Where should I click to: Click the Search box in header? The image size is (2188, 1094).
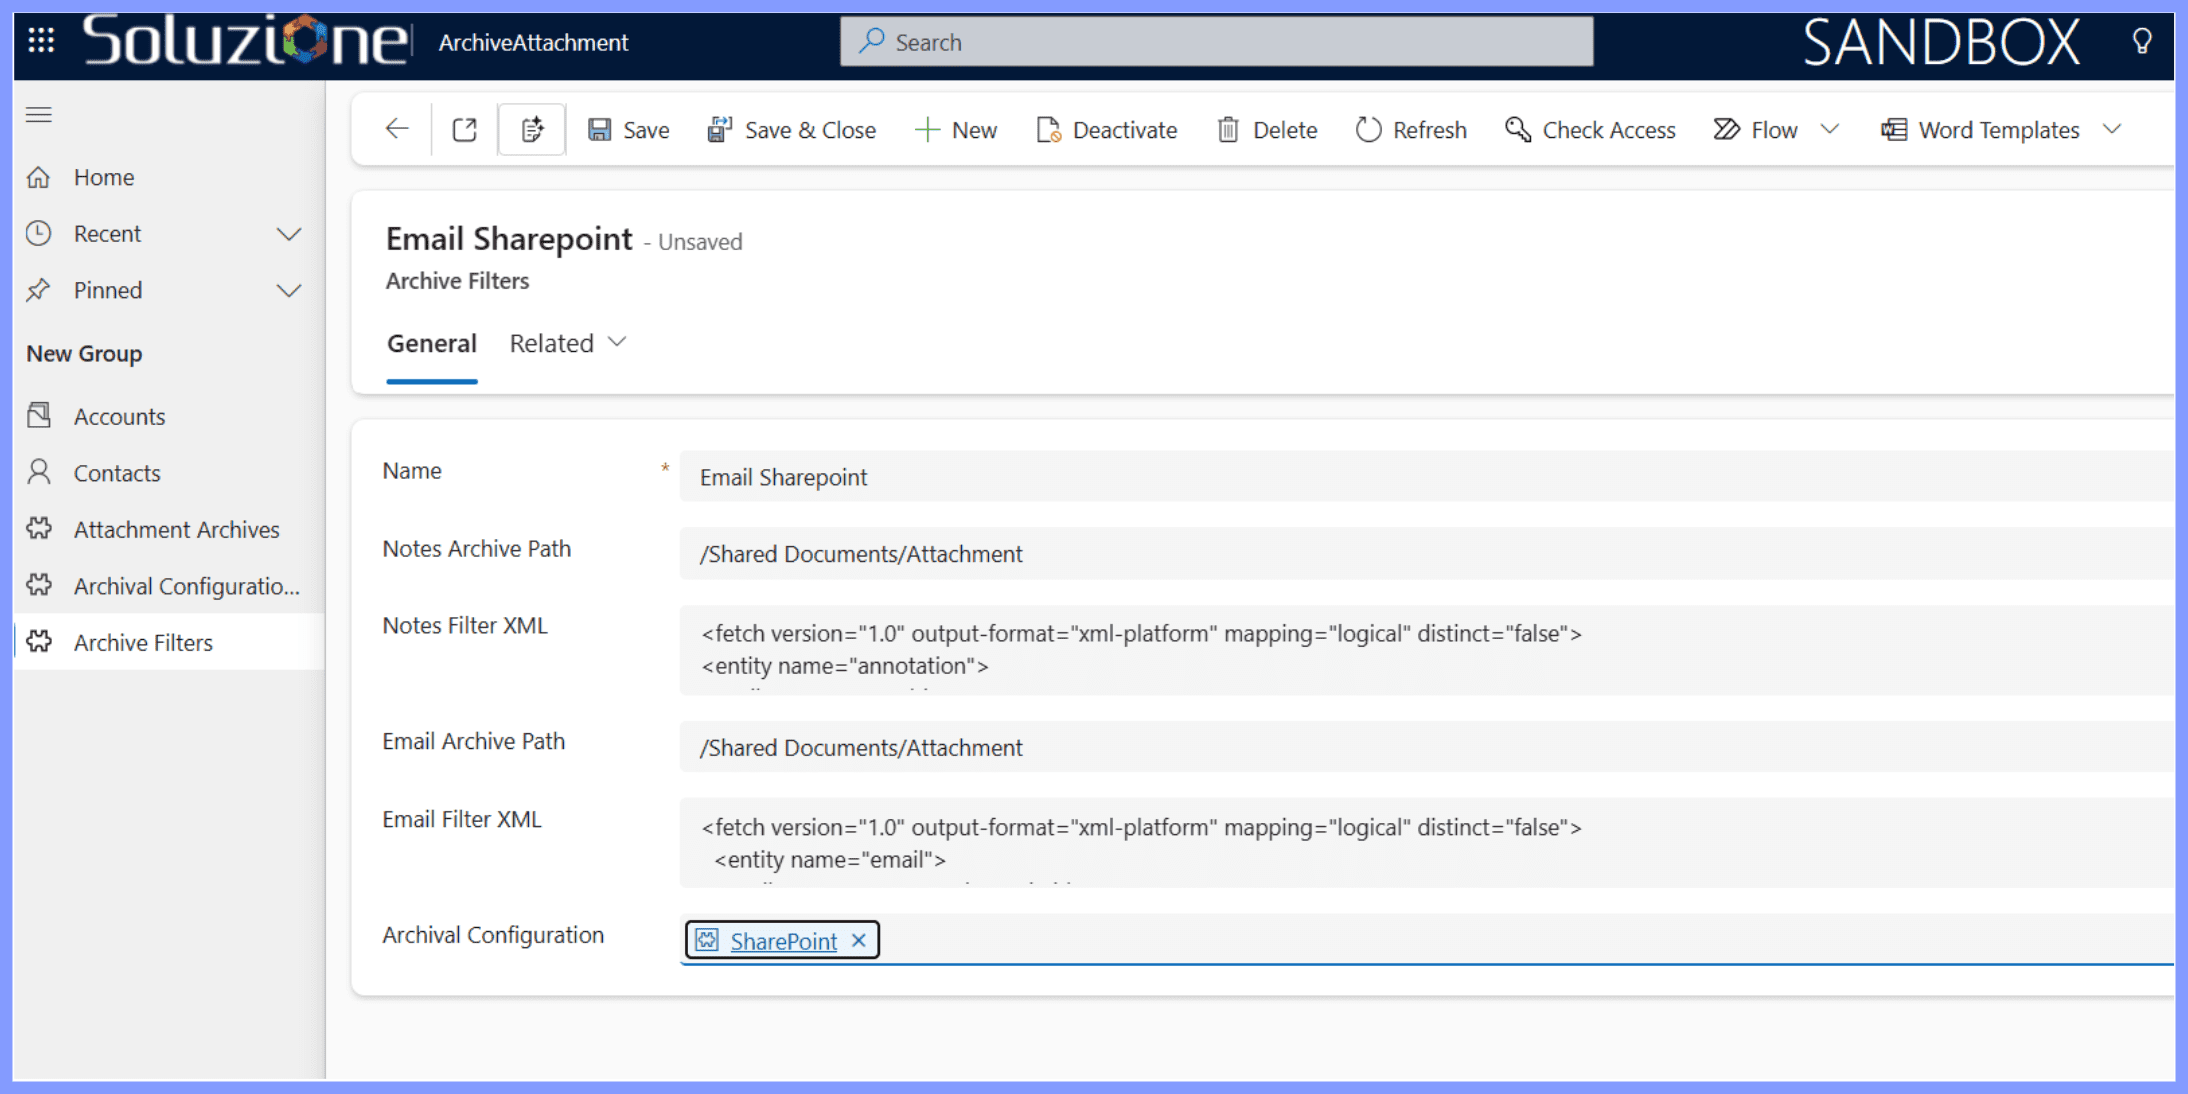(x=1216, y=42)
